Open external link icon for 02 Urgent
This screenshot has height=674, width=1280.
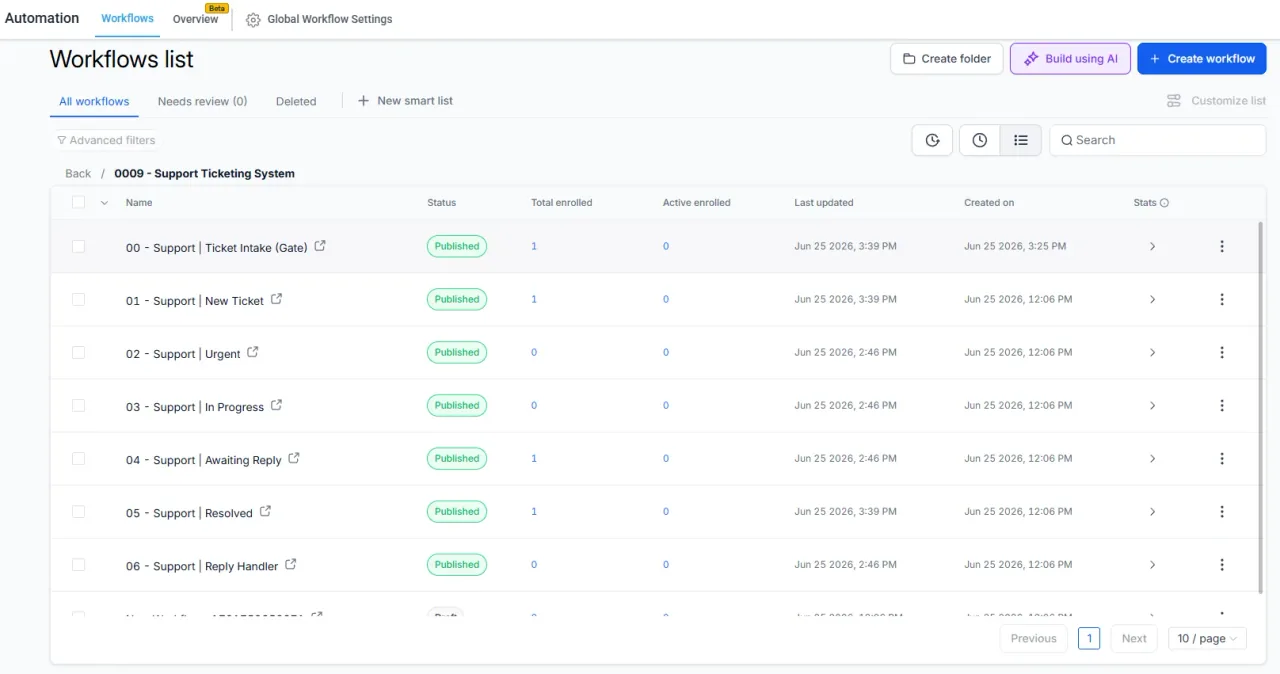pyautogui.click(x=253, y=352)
